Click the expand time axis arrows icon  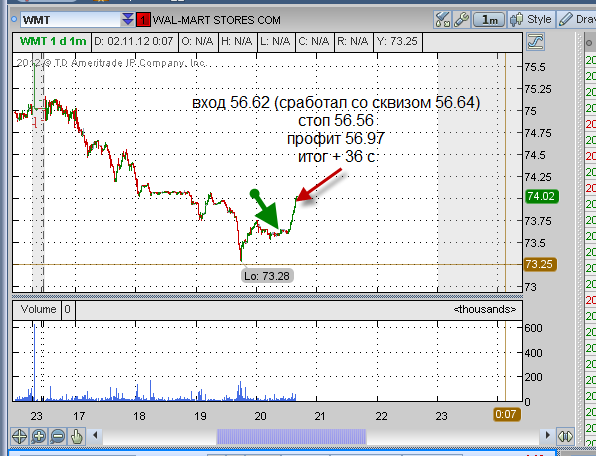[x=565, y=436]
